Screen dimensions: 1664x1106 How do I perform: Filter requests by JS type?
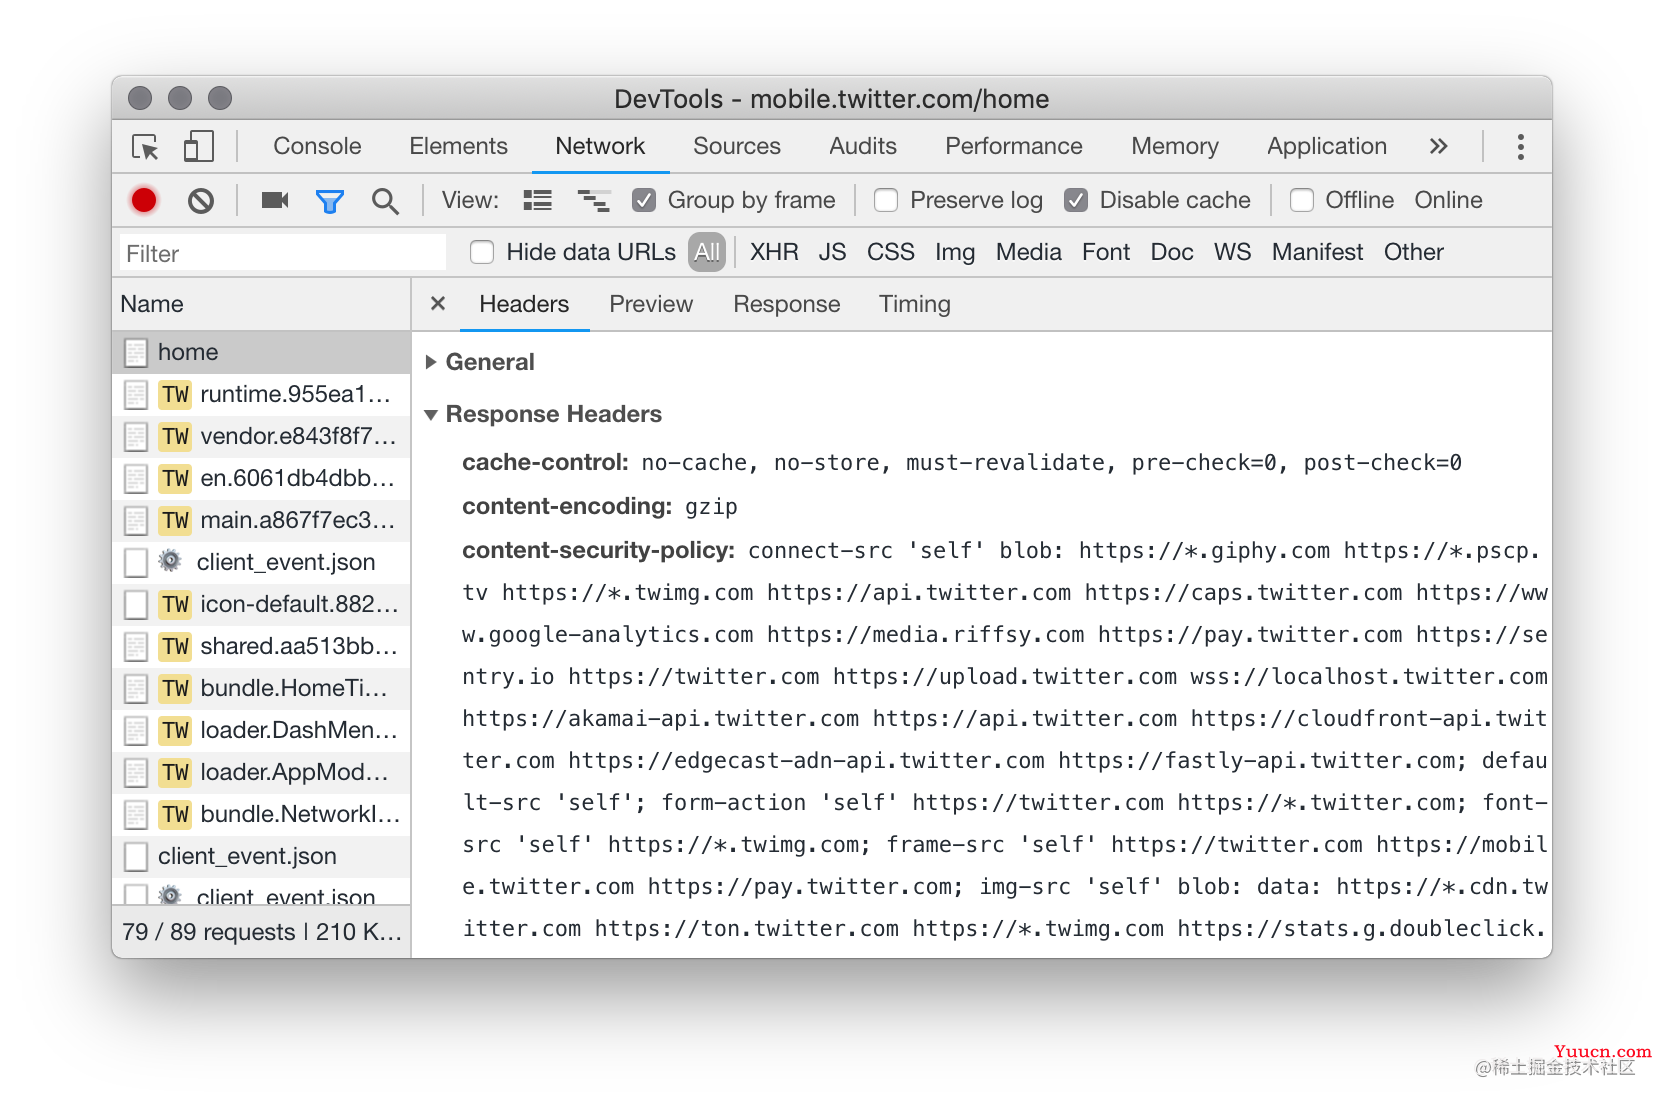pos(832,252)
